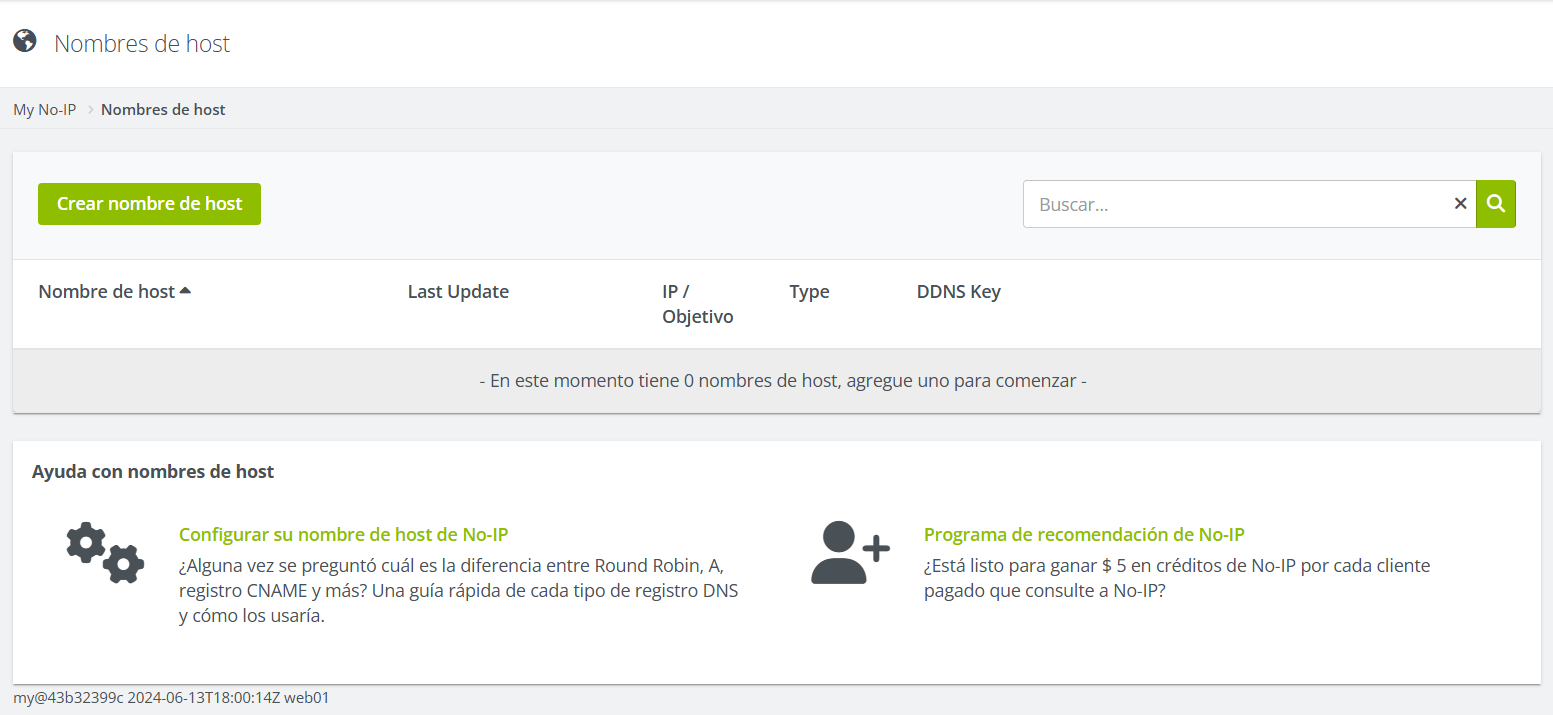Click the gears icon in help section
Image resolution: width=1553 pixels, height=715 pixels.
[105, 552]
